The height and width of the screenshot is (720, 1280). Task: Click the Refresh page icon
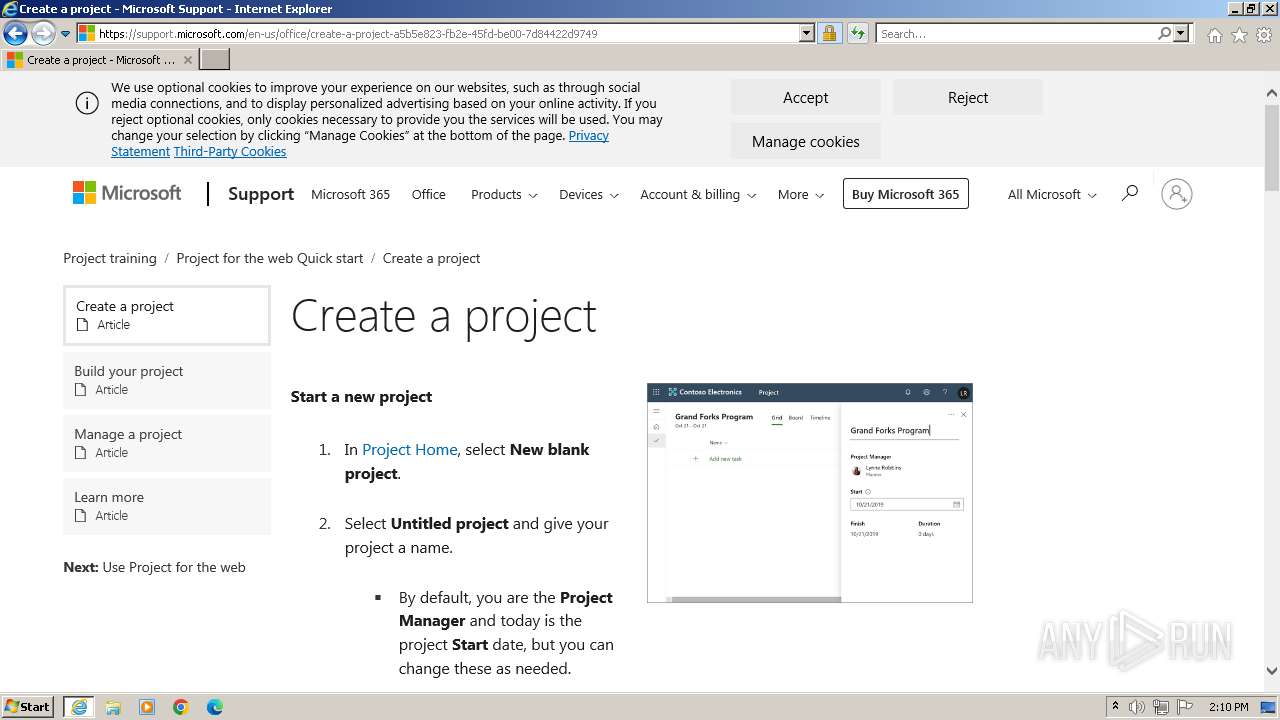(x=857, y=33)
